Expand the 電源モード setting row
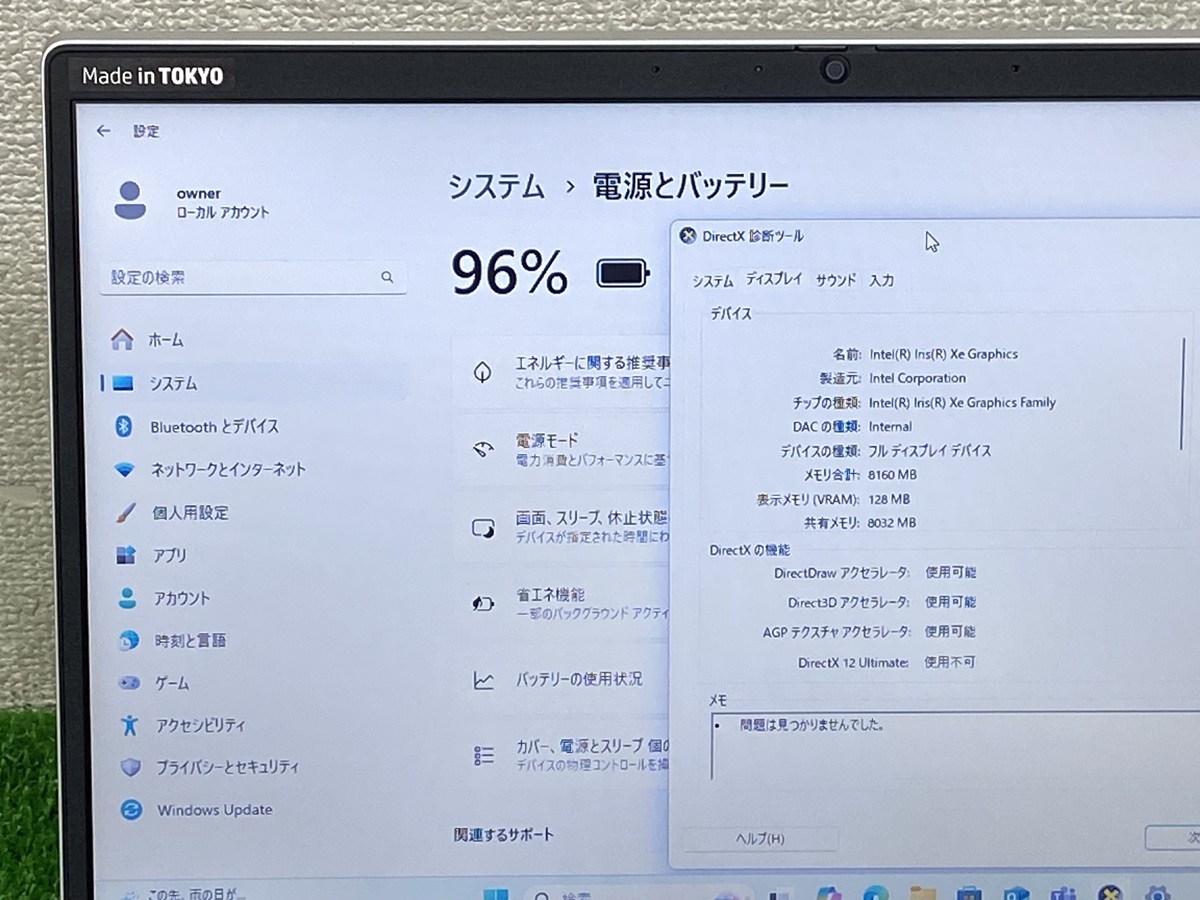 (561, 450)
